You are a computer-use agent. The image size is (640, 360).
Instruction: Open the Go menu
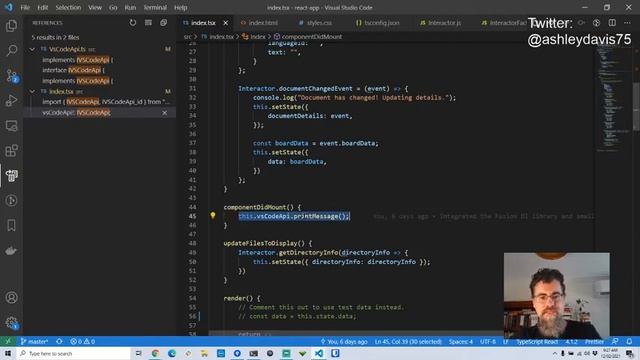click(113, 7)
